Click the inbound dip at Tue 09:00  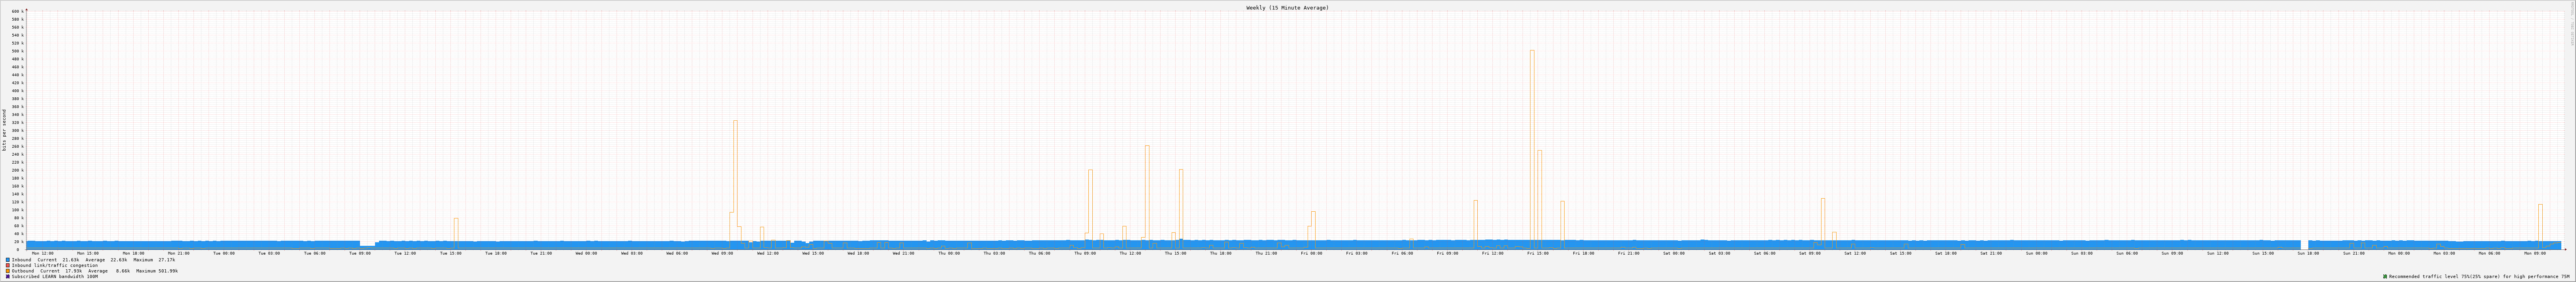tap(367, 245)
